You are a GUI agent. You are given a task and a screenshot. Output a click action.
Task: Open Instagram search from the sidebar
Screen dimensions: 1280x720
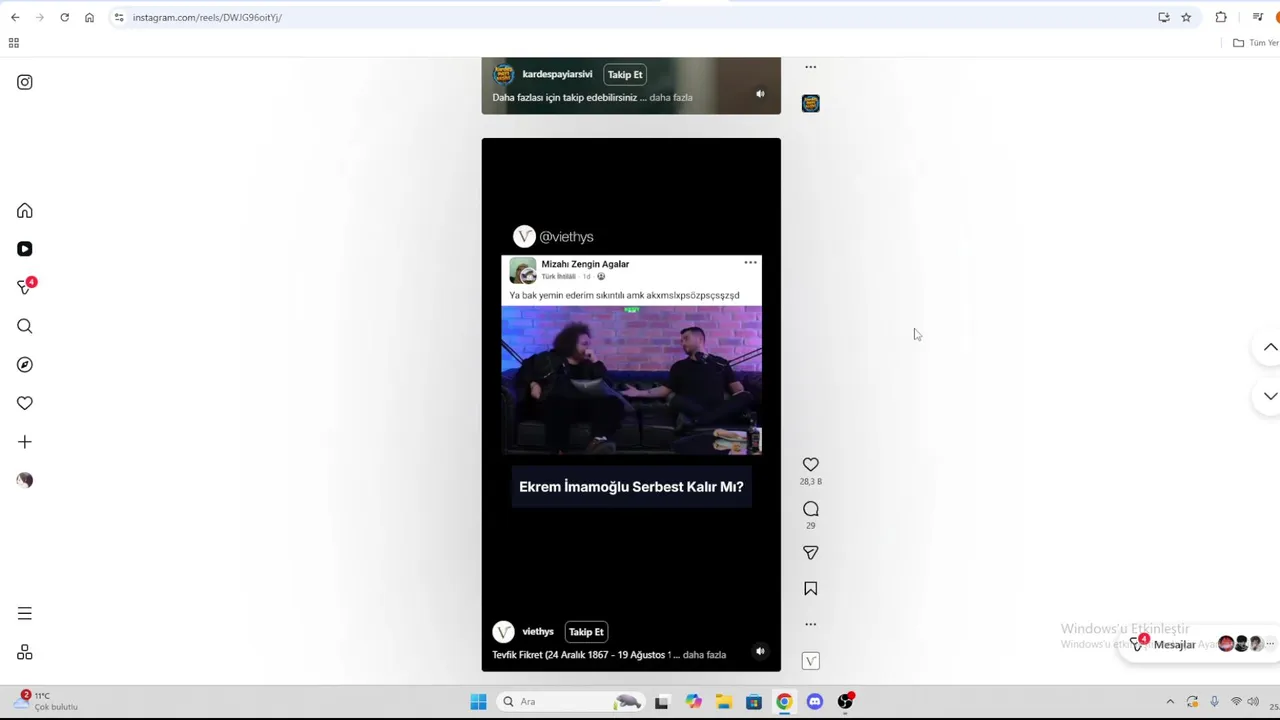pyautogui.click(x=25, y=326)
